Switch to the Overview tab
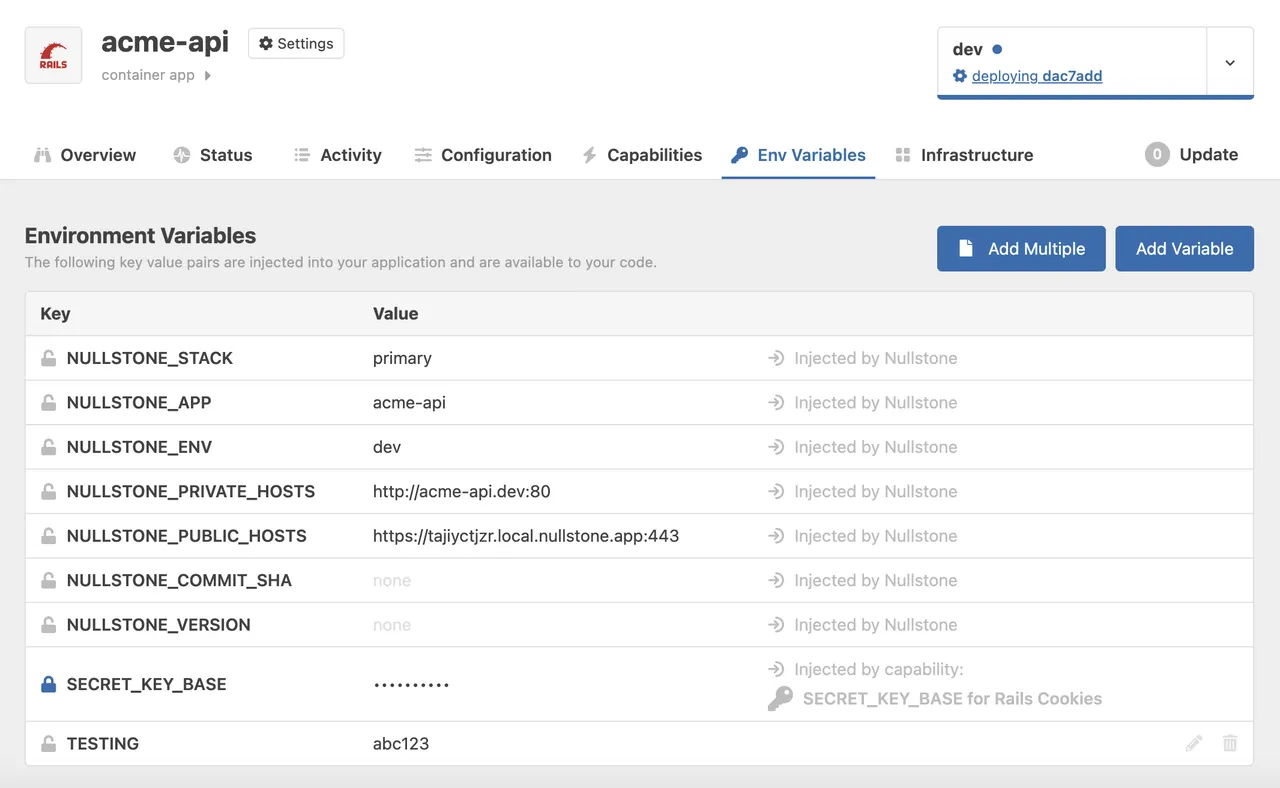The height and width of the screenshot is (788, 1280). [x=85, y=155]
